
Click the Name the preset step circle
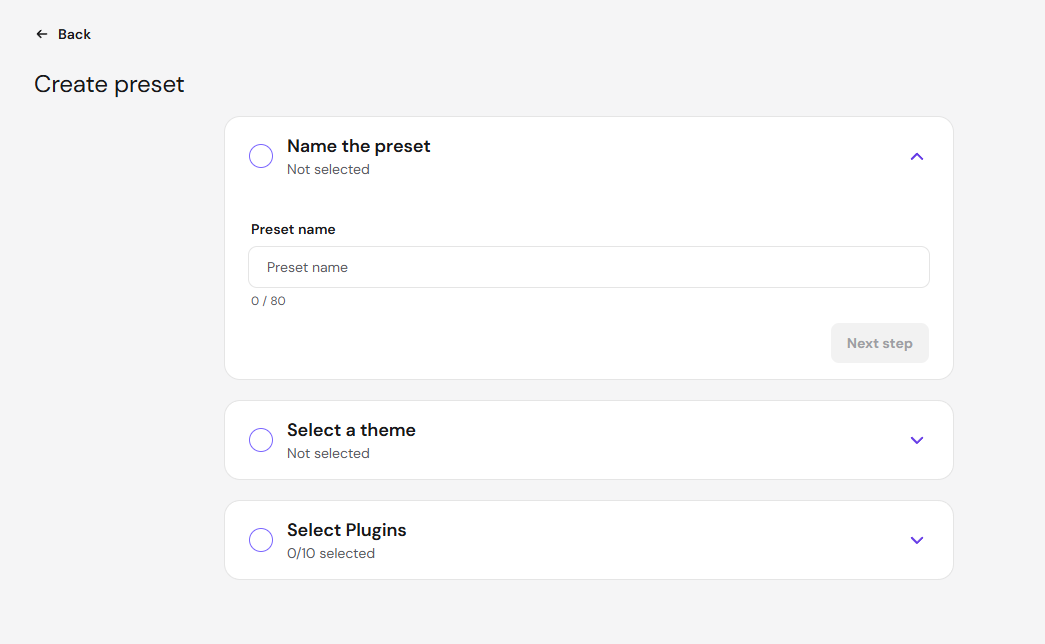coord(261,156)
